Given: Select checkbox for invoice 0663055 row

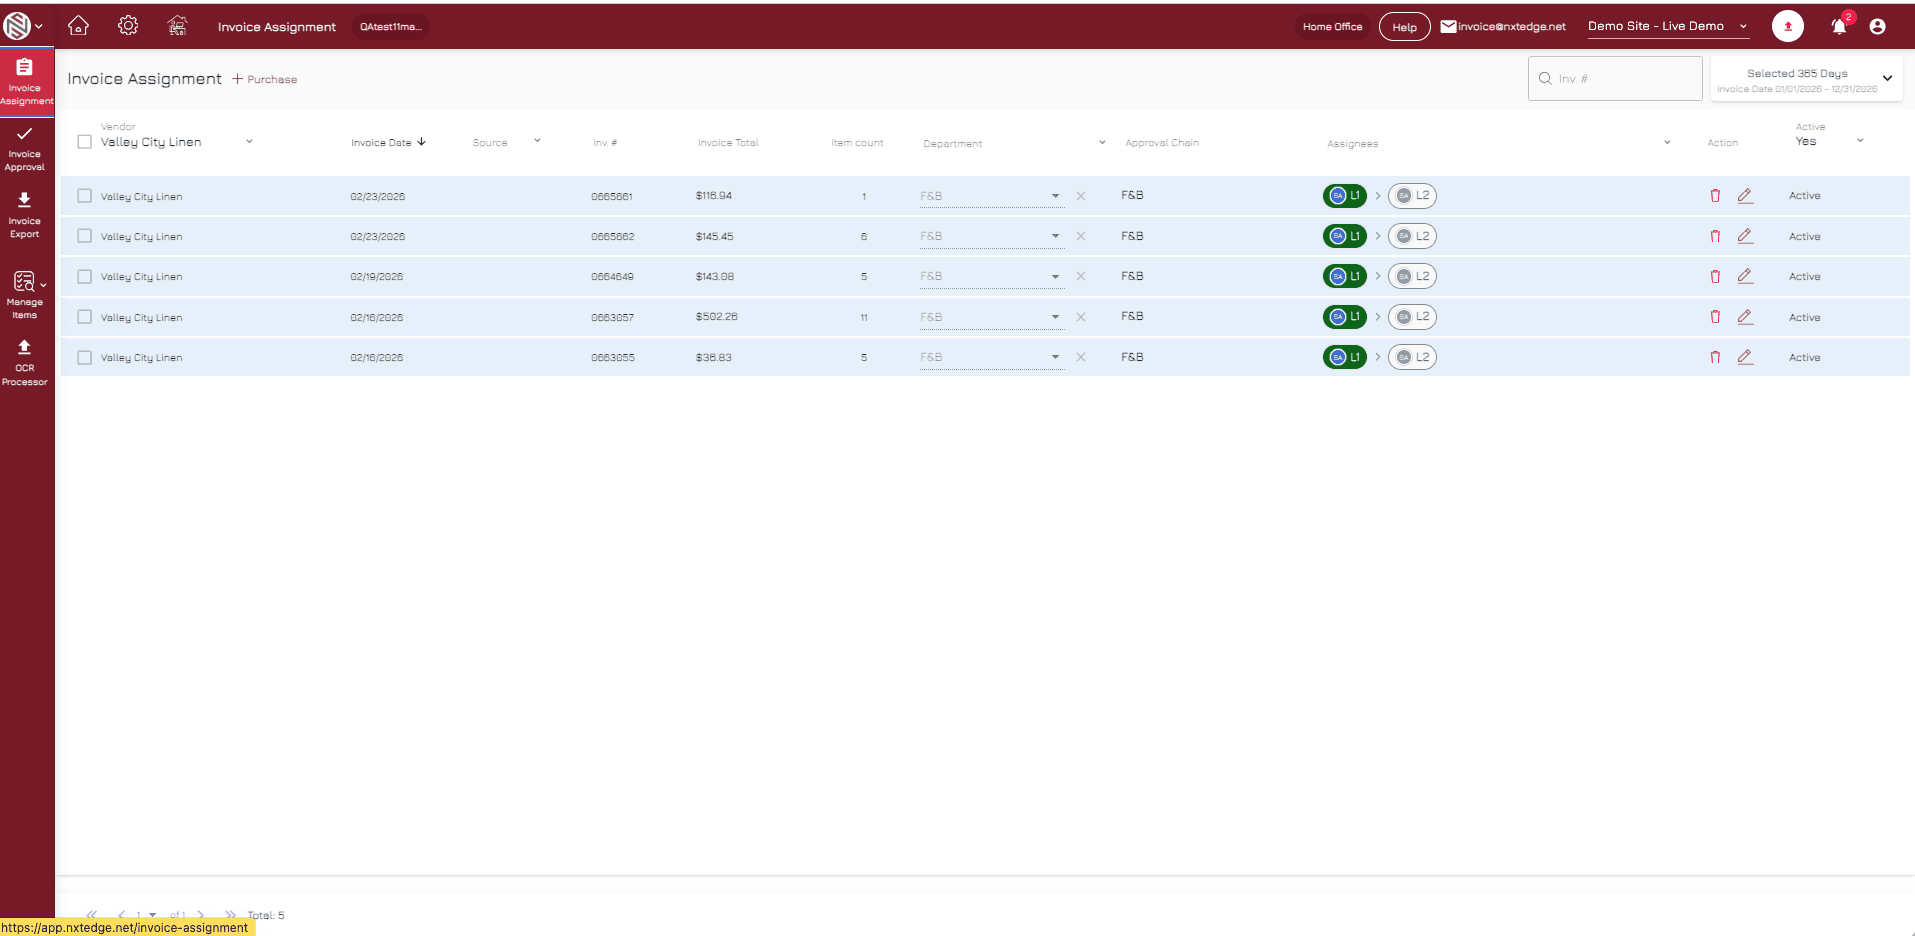Looking at the screenshot, I should tap(85, 357).
